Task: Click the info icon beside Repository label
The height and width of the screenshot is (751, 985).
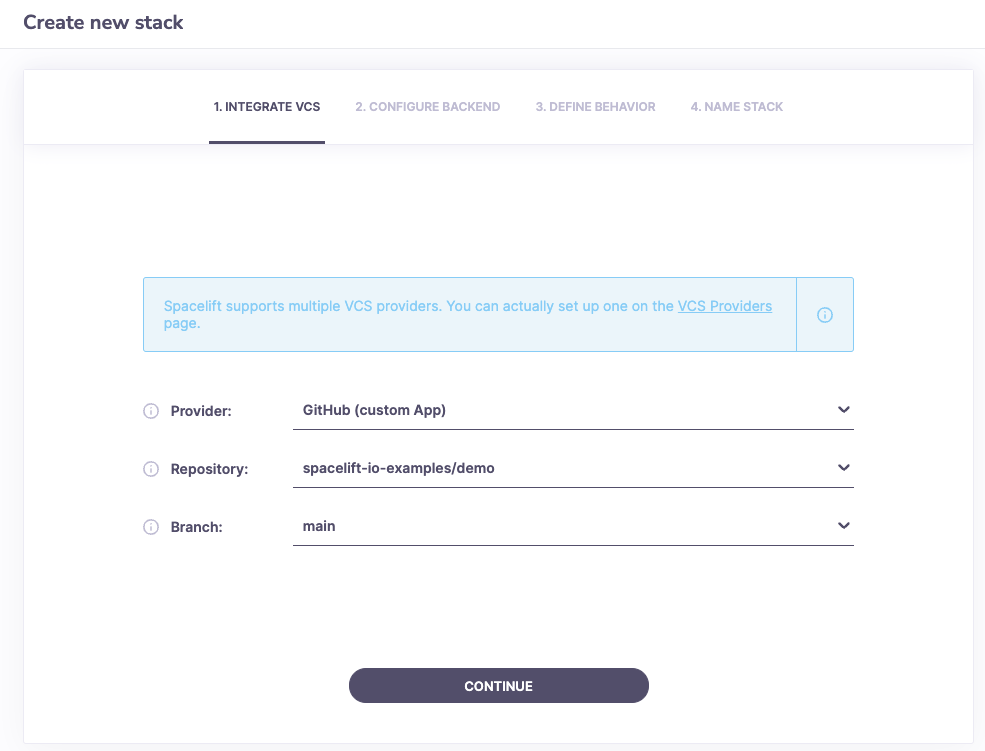Action: coord(151,469)
